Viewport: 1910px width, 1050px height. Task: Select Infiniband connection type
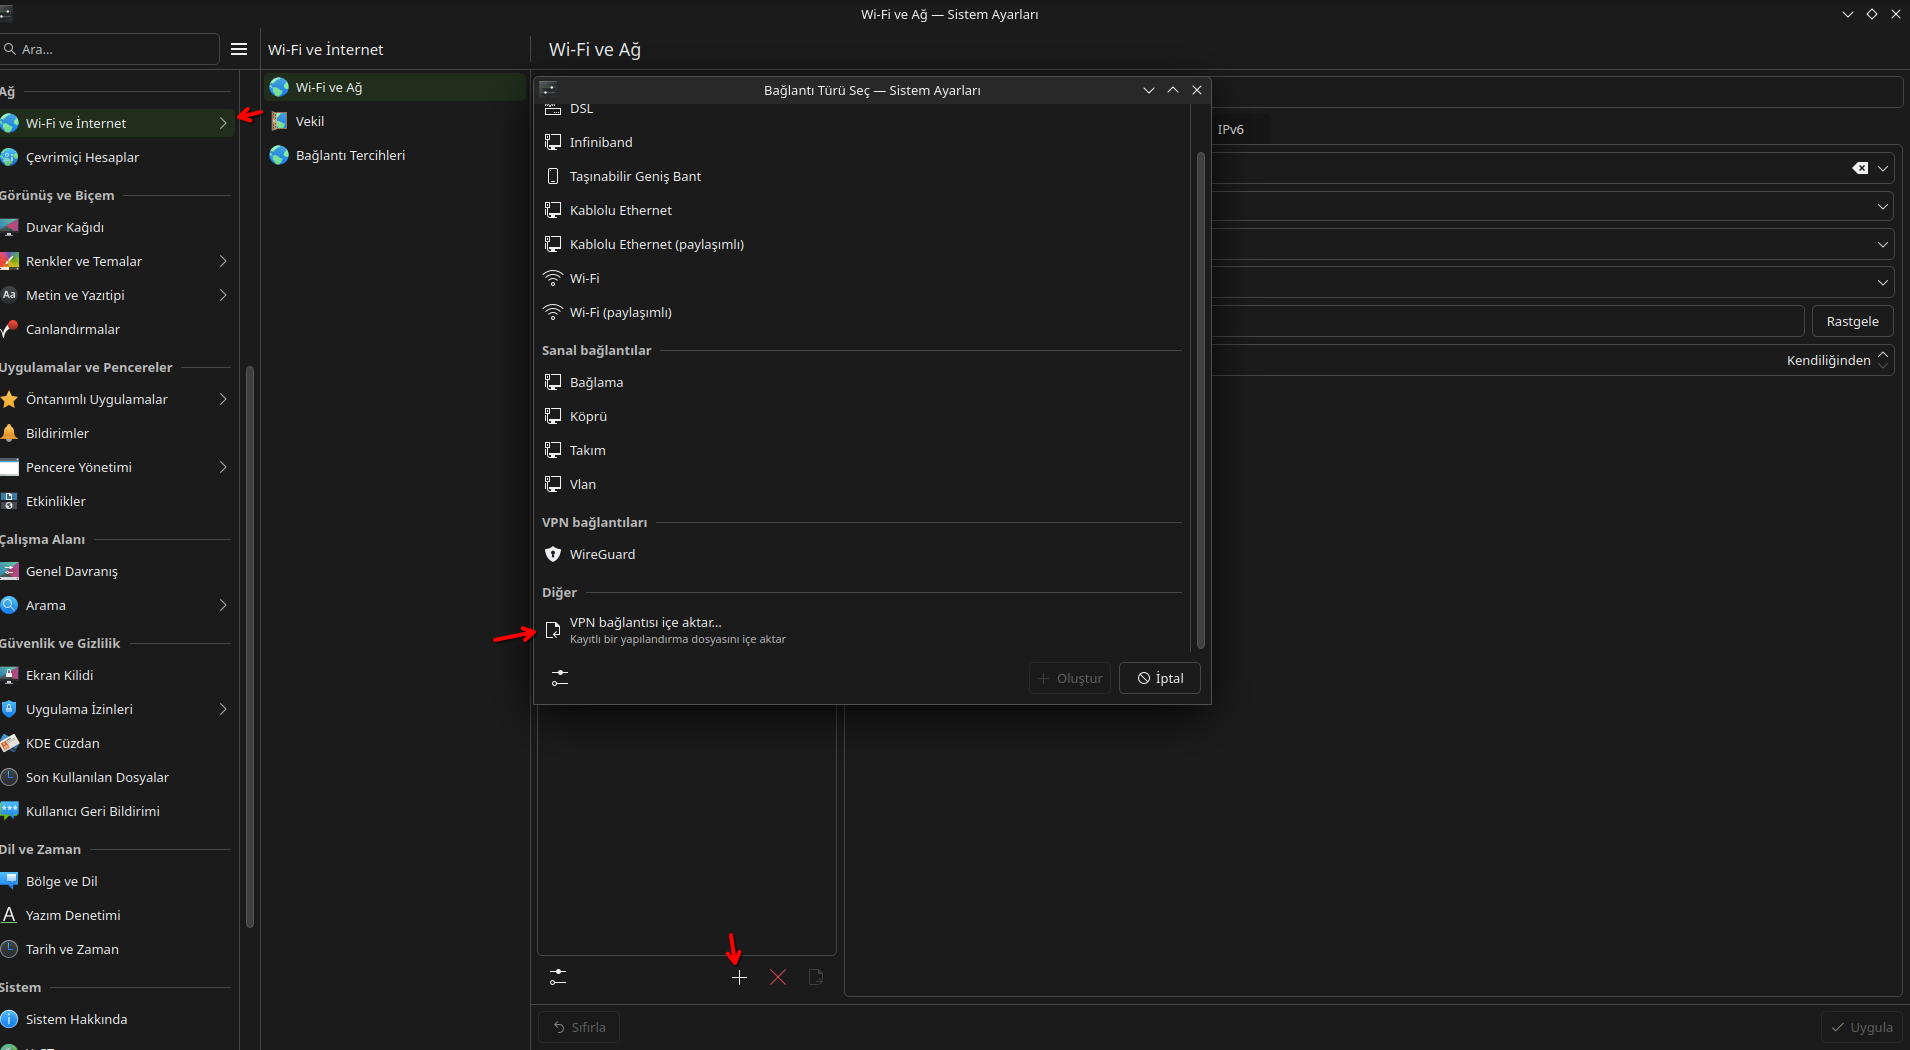click(x=862, y=142)
